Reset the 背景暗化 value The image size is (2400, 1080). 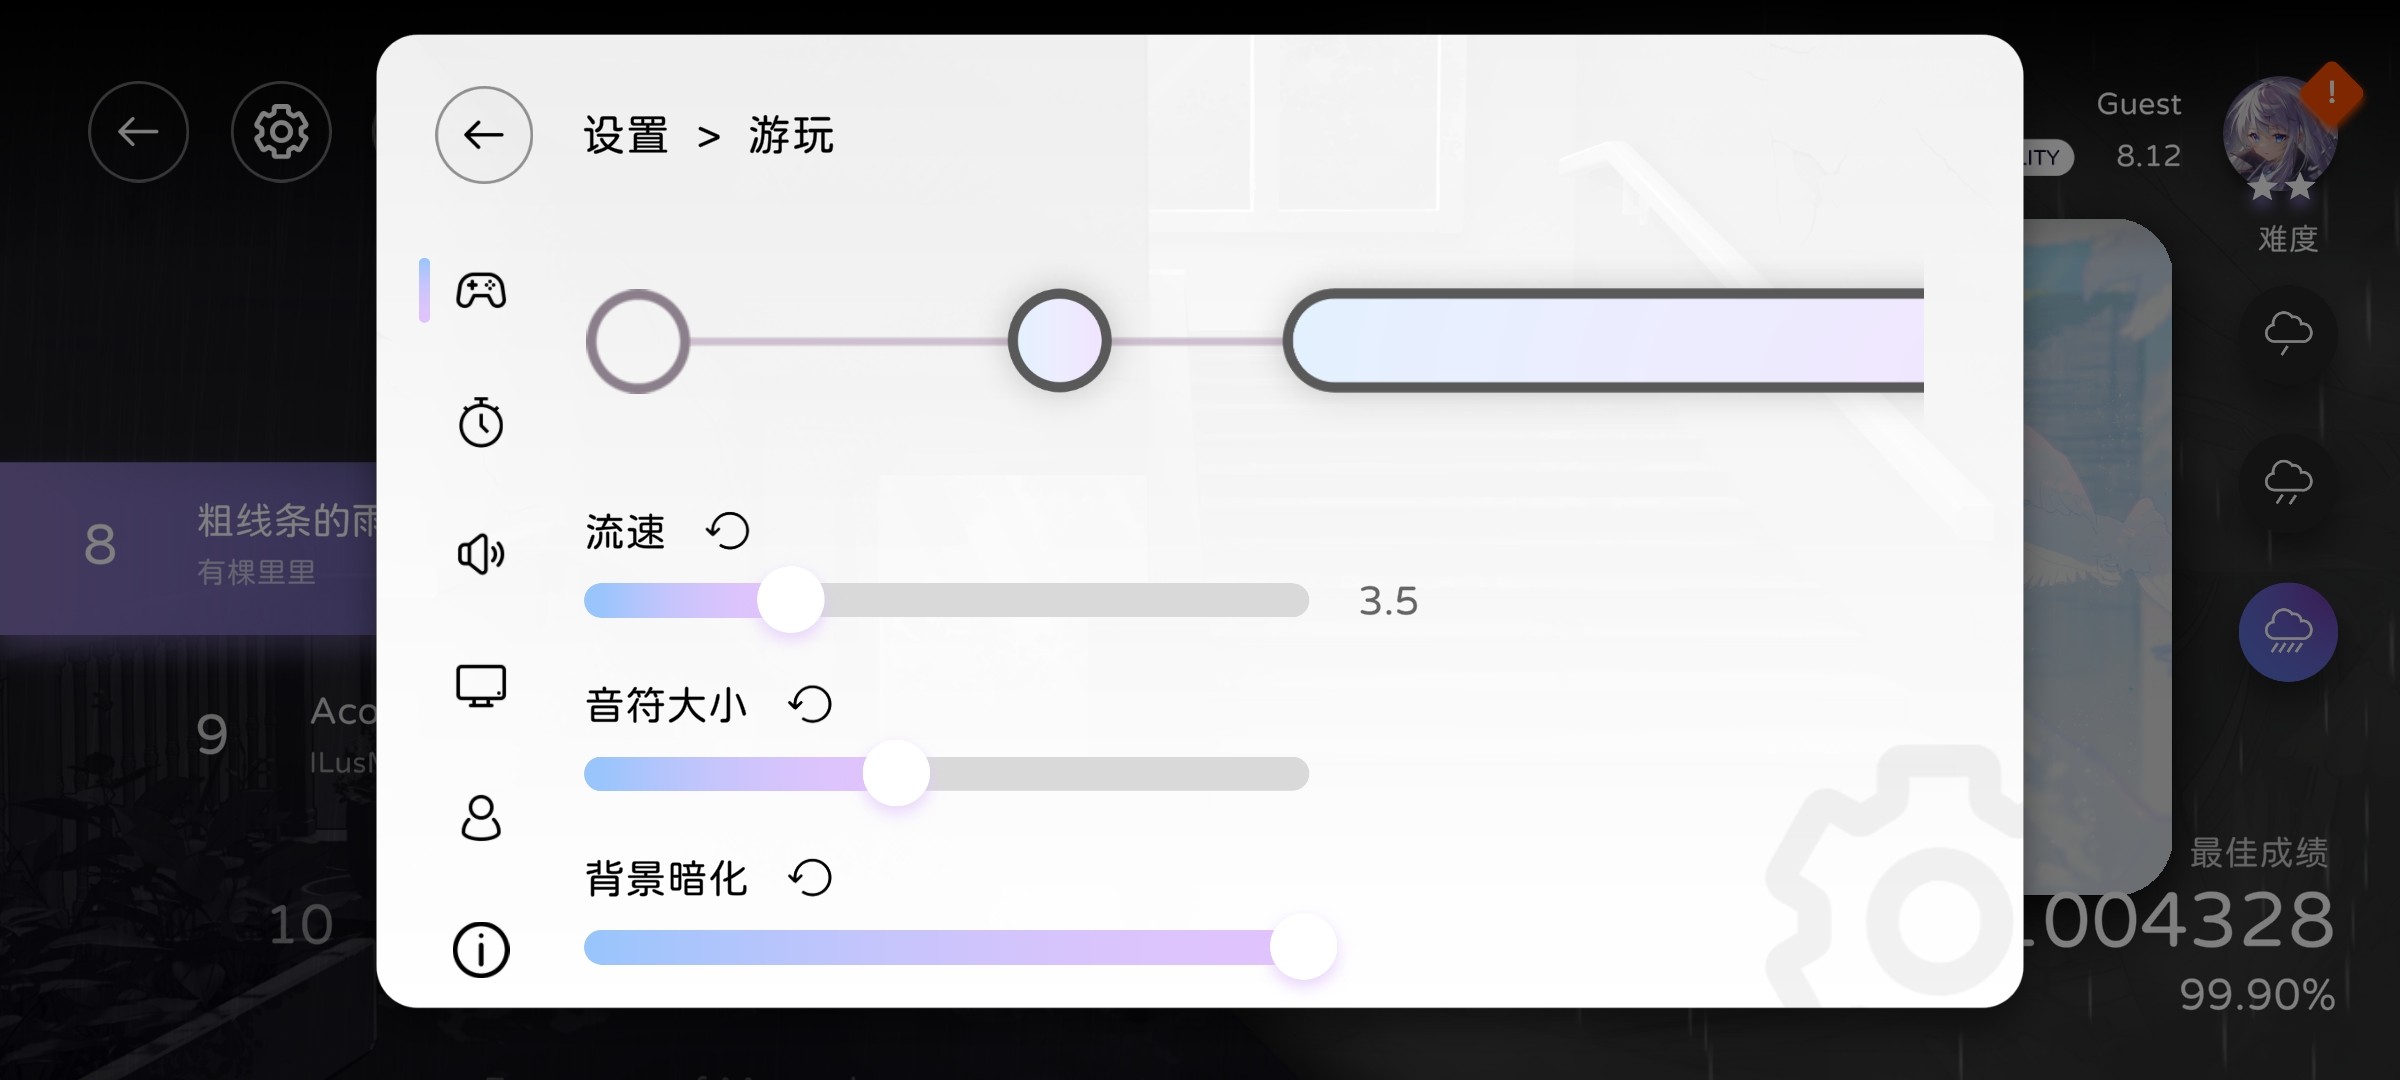tap(810, 878)
